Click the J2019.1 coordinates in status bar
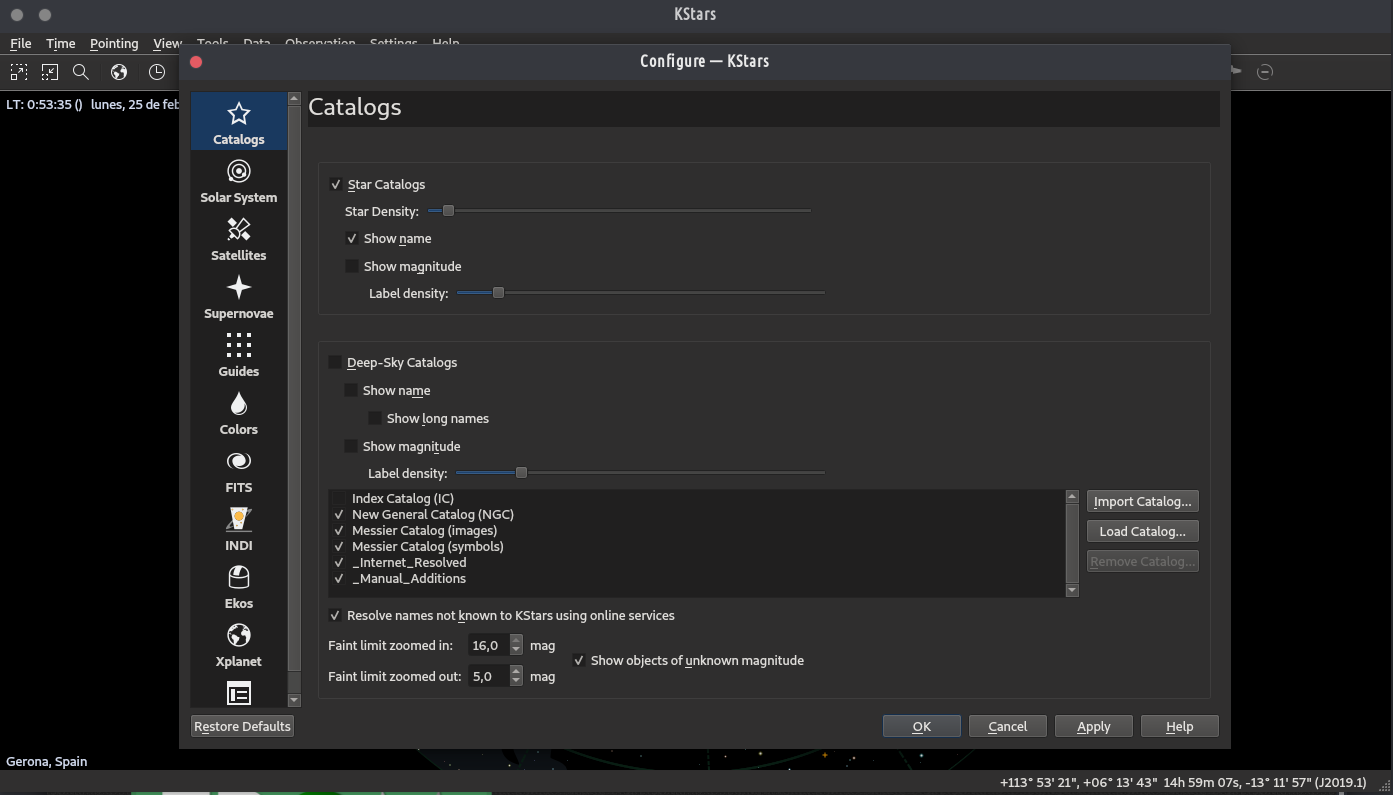The width and height of the screenshot is (1393, 795). 1183,782
